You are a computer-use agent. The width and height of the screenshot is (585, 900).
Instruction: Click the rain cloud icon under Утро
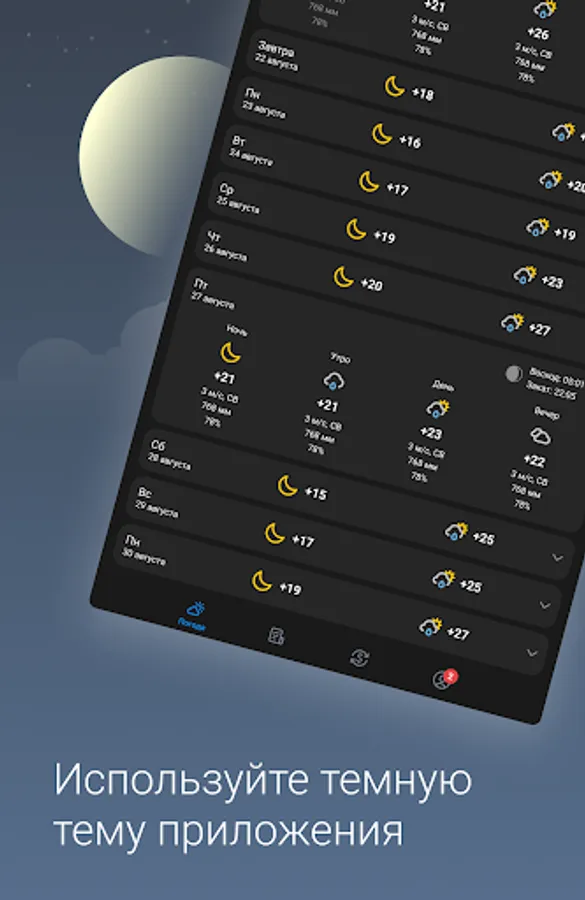(334, 381)
